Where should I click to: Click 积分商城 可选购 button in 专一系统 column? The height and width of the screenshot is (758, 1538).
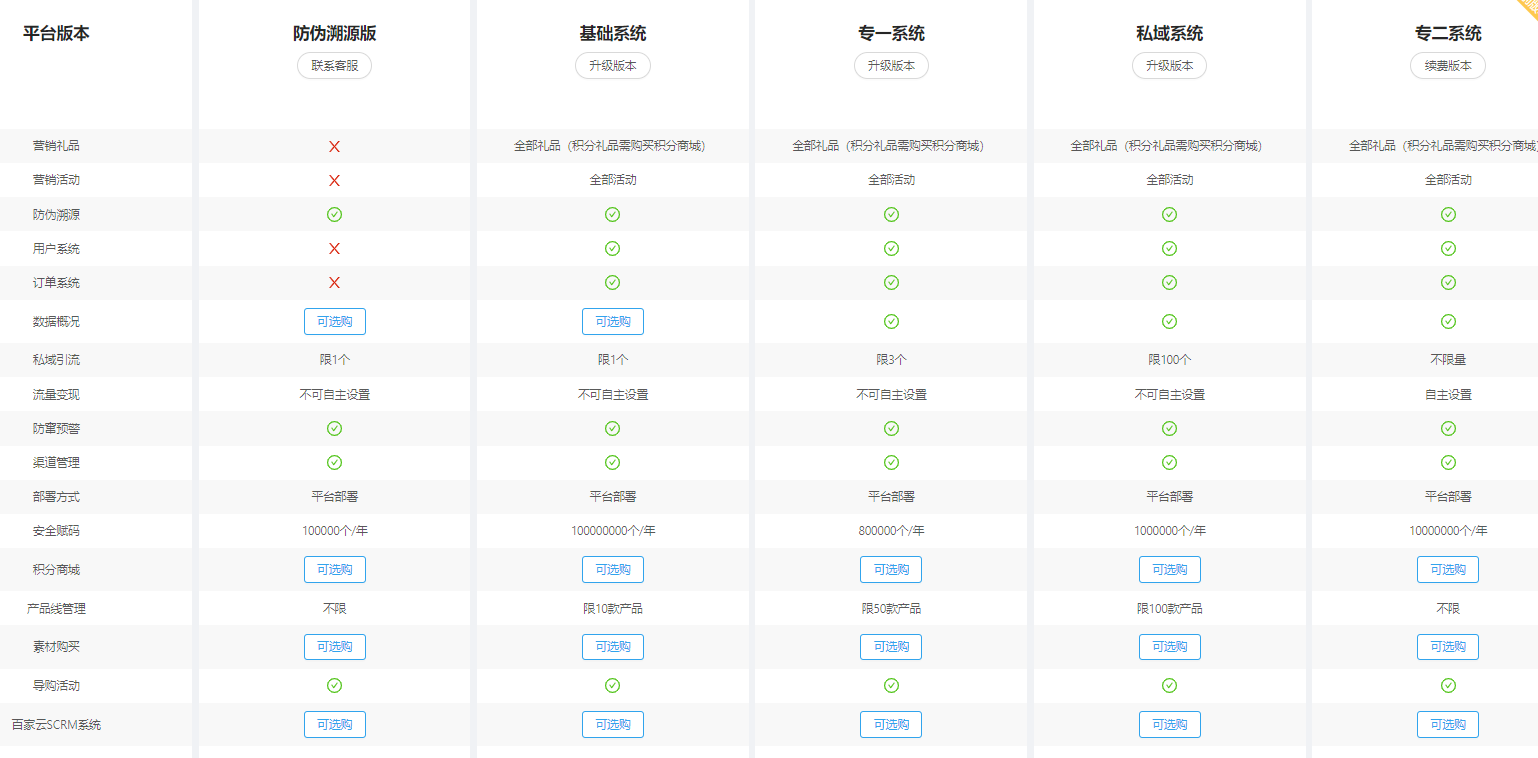[x=891, y=569]
